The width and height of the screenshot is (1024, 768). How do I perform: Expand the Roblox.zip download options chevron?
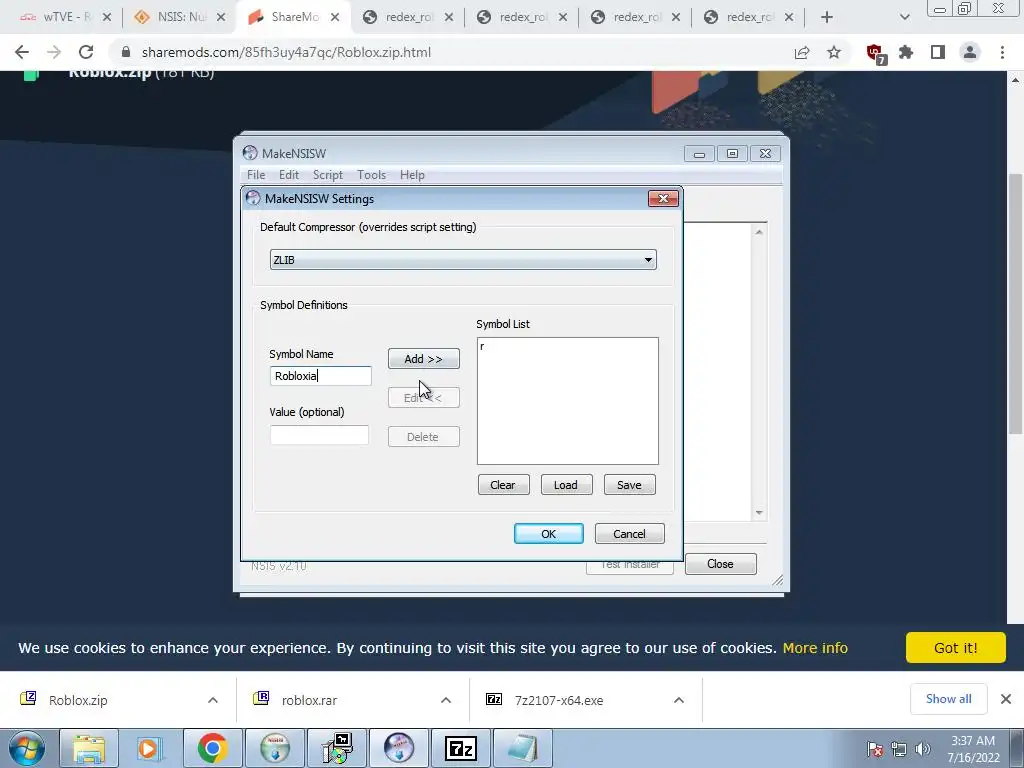[x=213, y=700]
